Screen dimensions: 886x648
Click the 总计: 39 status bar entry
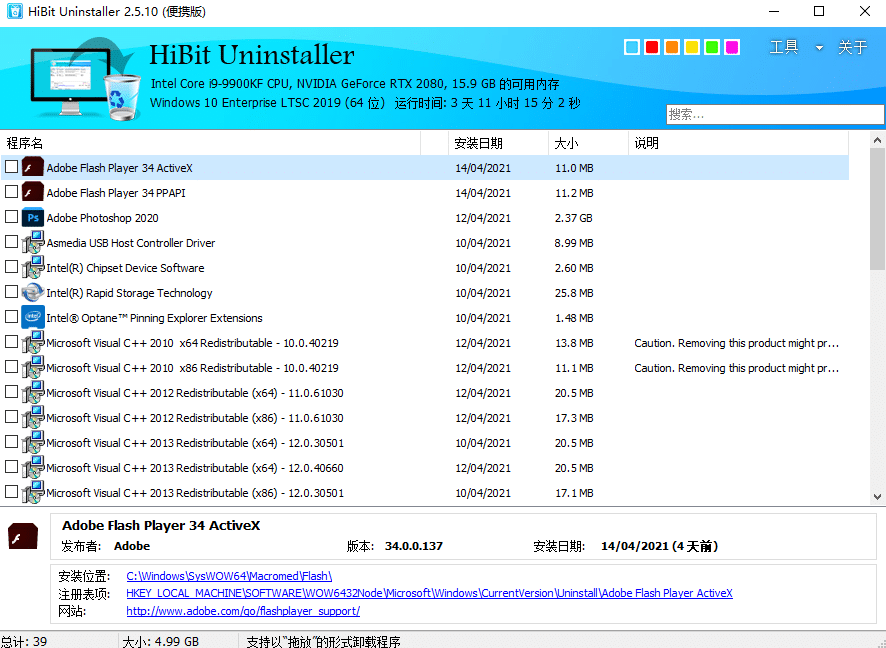click(24, 642)
